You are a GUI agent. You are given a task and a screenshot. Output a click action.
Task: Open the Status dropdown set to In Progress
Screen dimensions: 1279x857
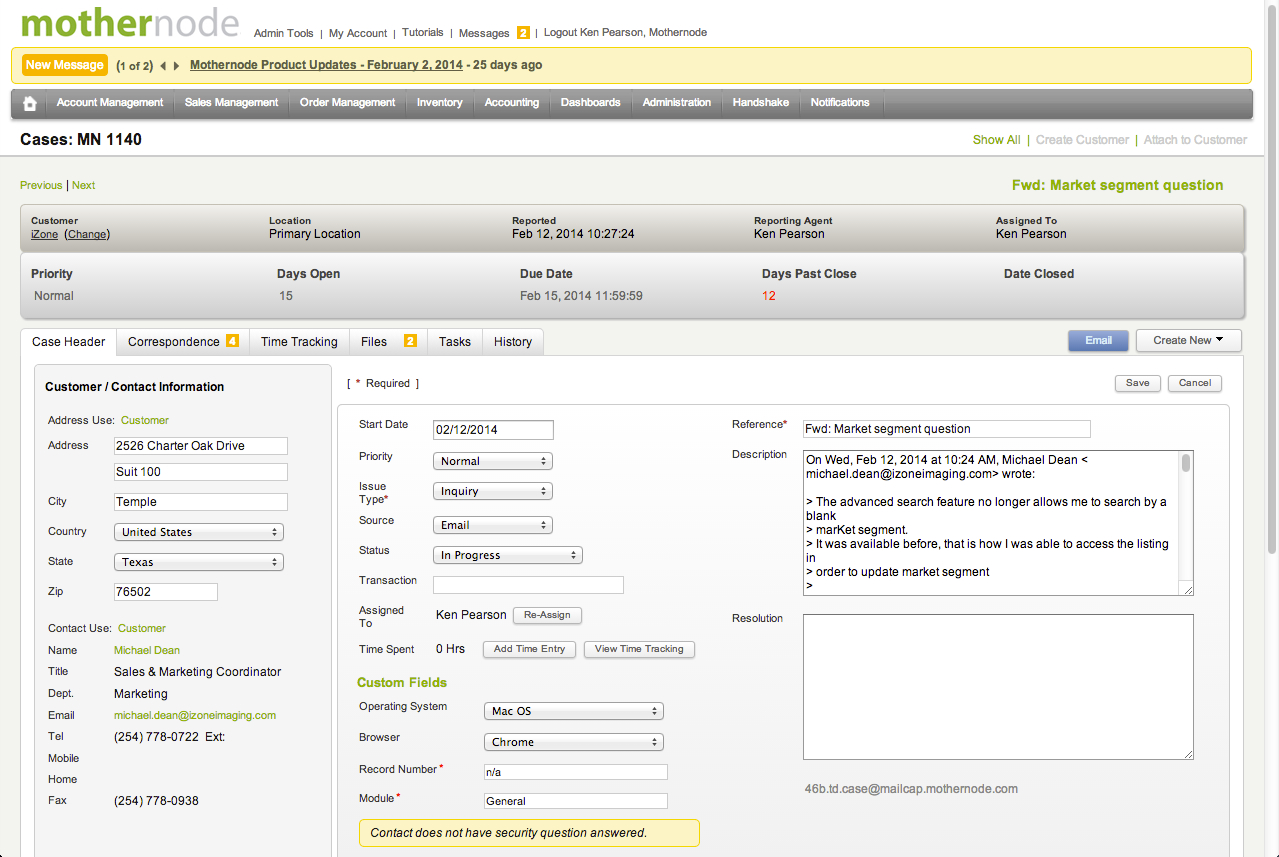(507, 555)
